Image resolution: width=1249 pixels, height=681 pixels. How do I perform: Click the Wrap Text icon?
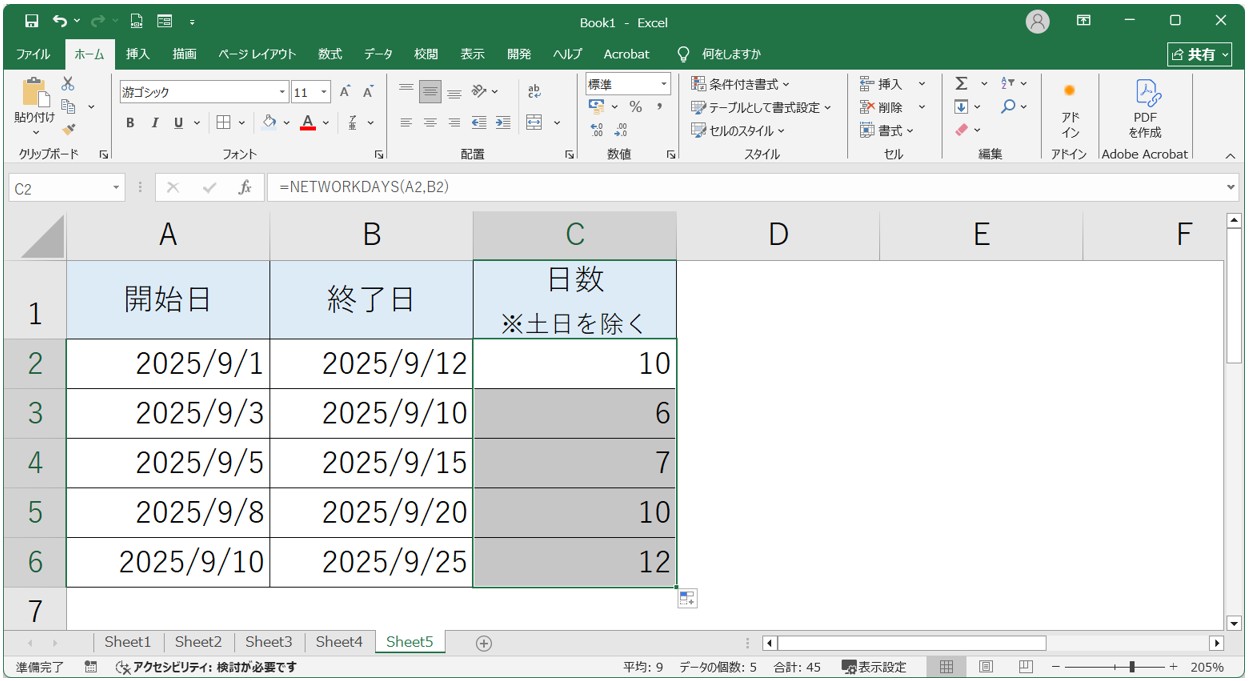click(x=534, y=92)
